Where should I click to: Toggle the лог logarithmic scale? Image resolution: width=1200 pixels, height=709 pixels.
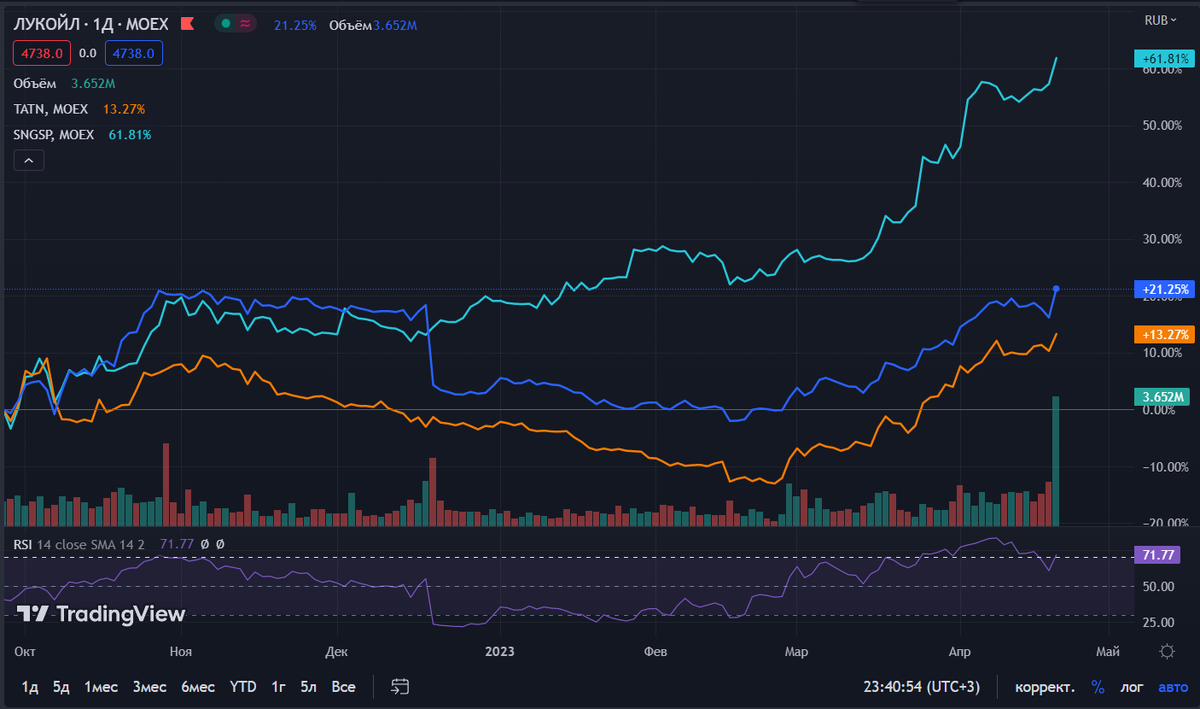point(1132,687)
